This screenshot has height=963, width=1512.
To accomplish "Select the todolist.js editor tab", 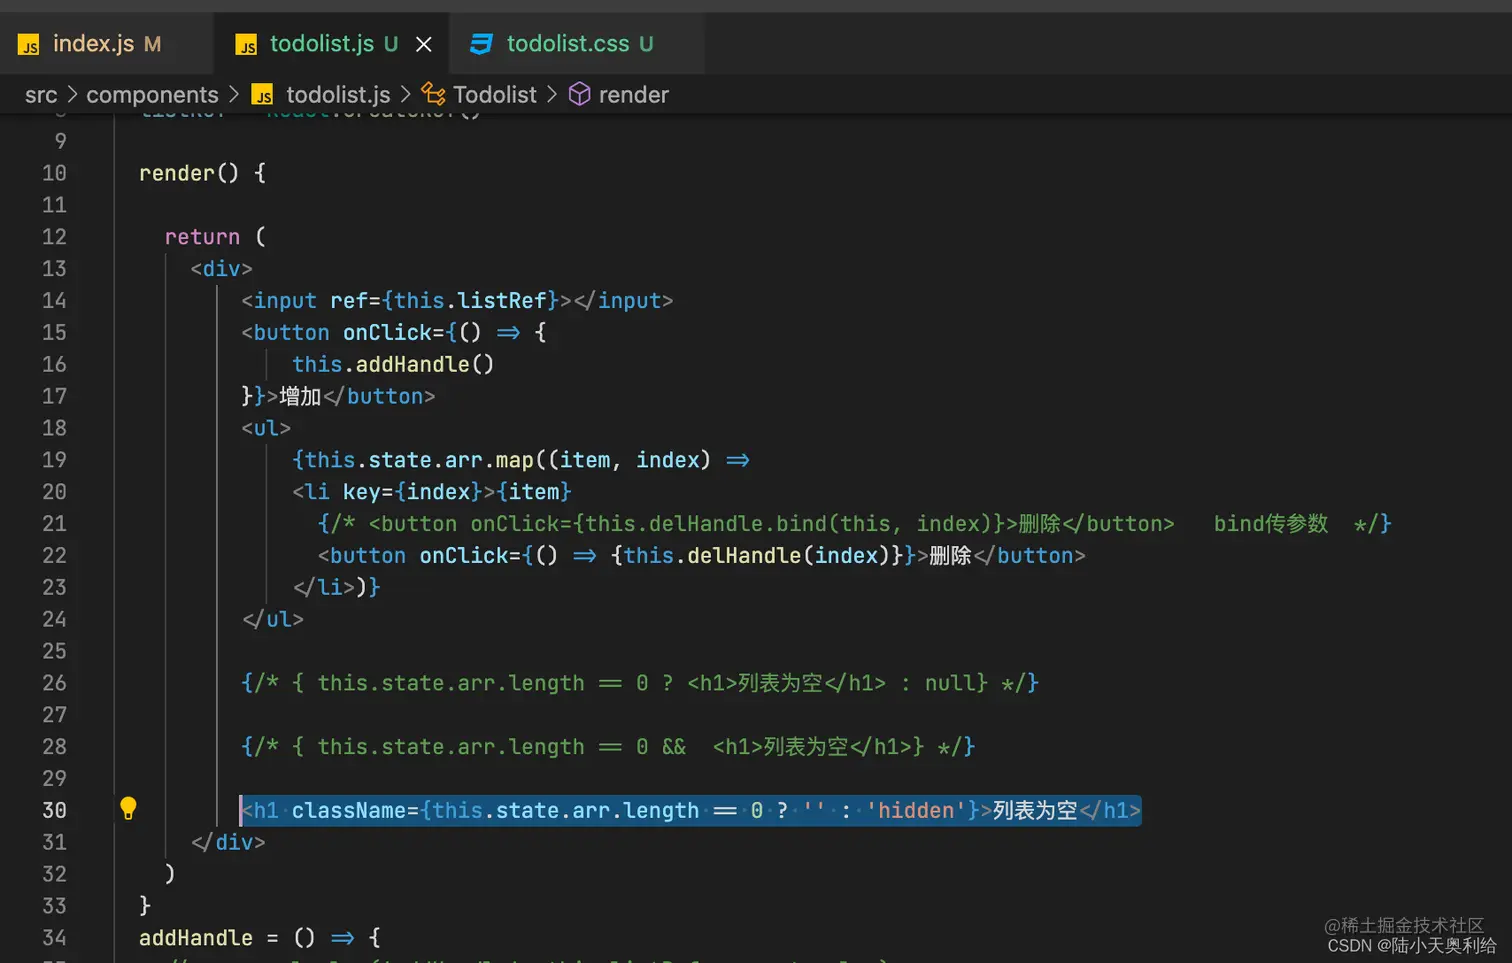I will click(x=320, y=44).
